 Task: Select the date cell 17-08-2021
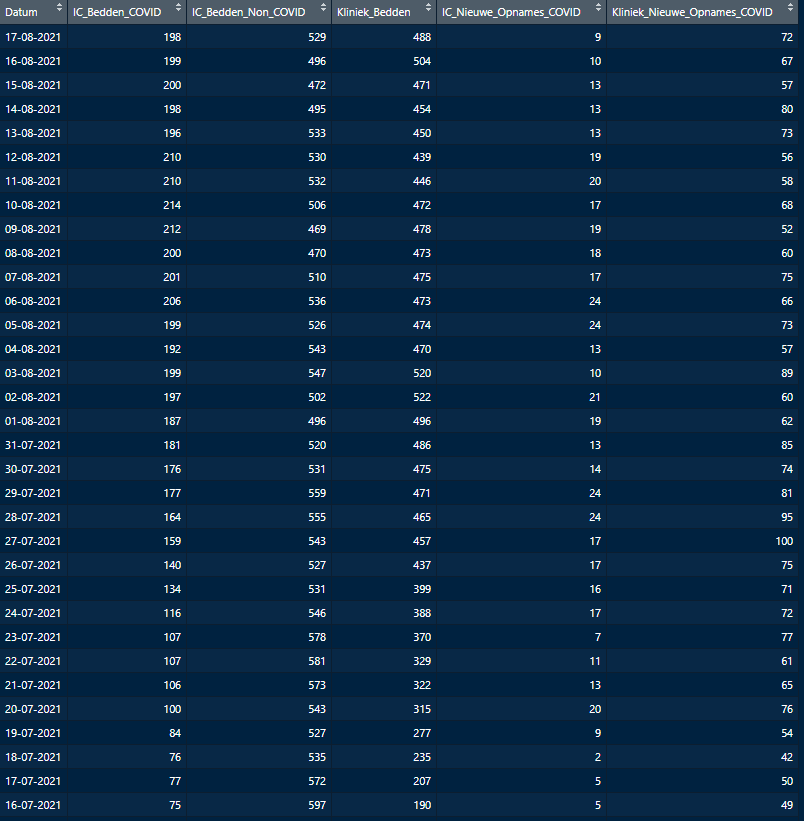tap(33, 37)
